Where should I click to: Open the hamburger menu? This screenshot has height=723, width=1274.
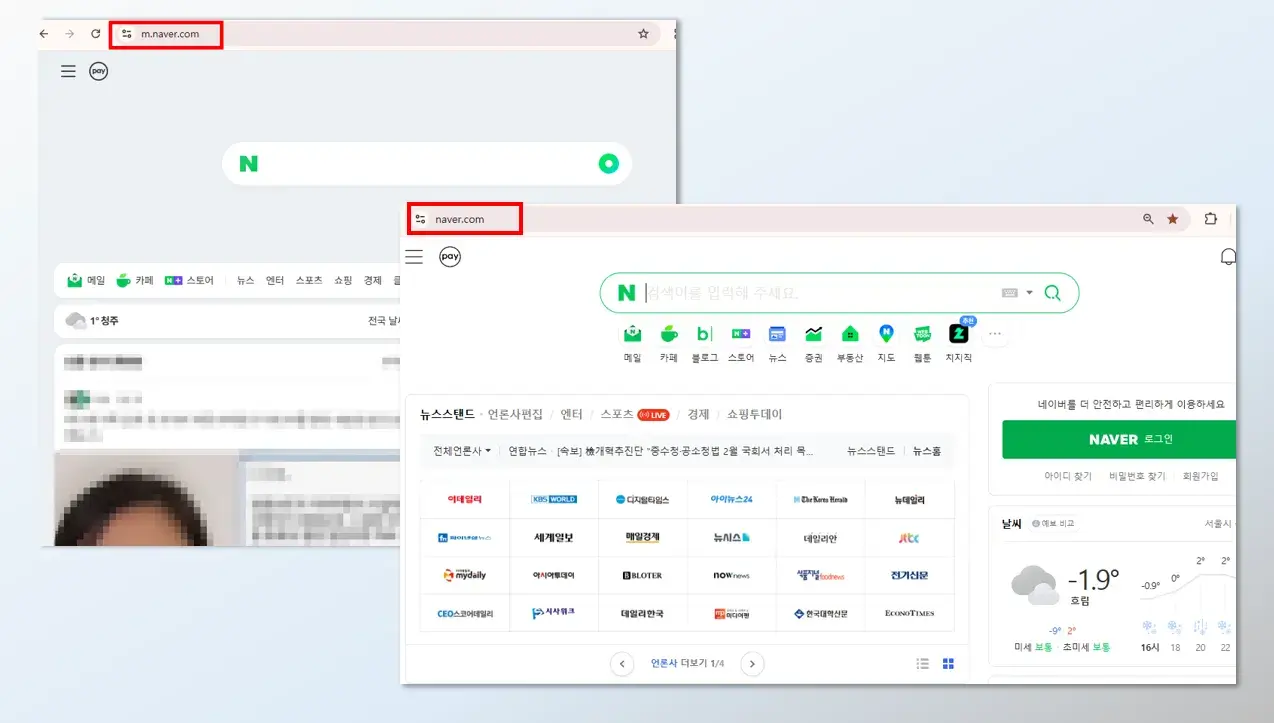point(414,256)
